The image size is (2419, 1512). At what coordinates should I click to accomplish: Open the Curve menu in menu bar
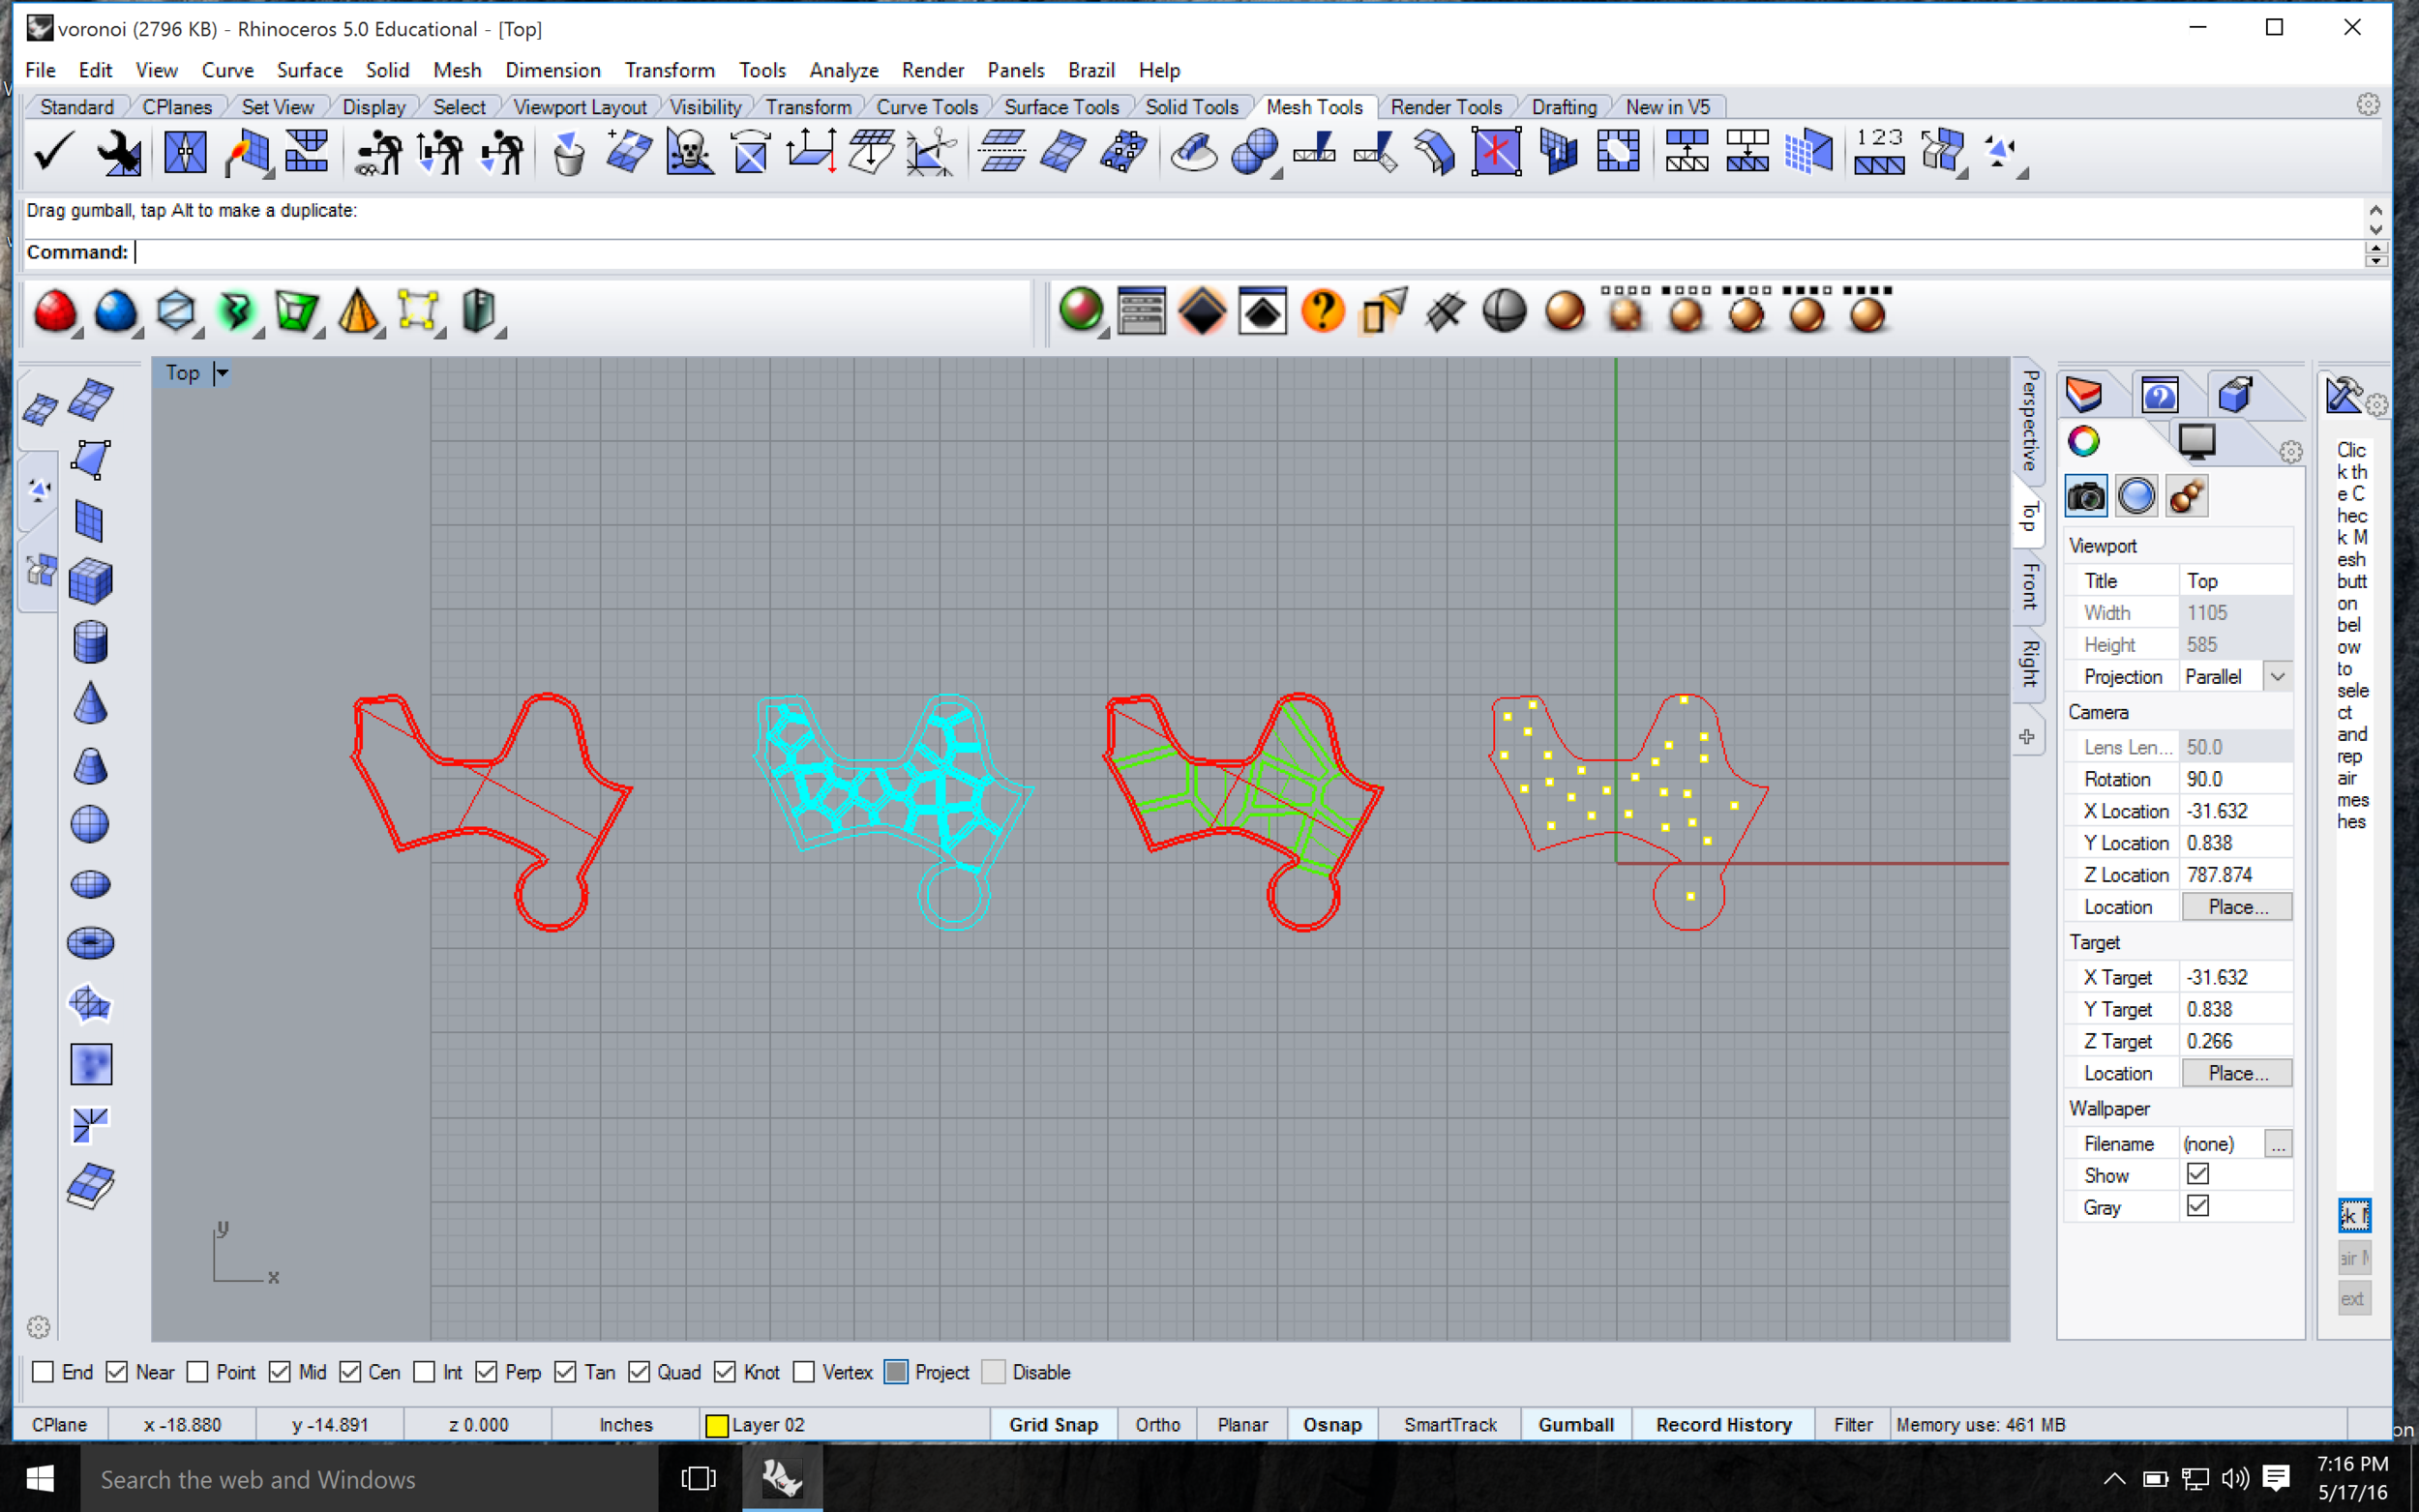223,70
